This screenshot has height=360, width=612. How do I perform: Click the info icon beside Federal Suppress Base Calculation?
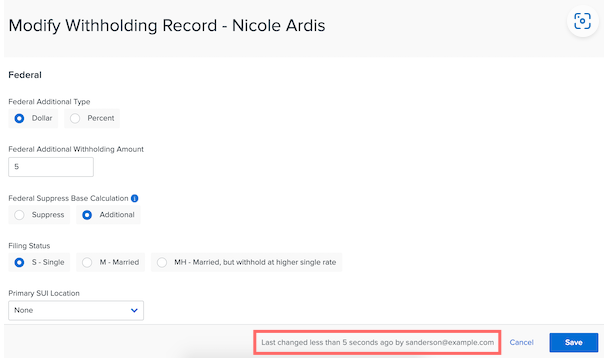[135, 198]
